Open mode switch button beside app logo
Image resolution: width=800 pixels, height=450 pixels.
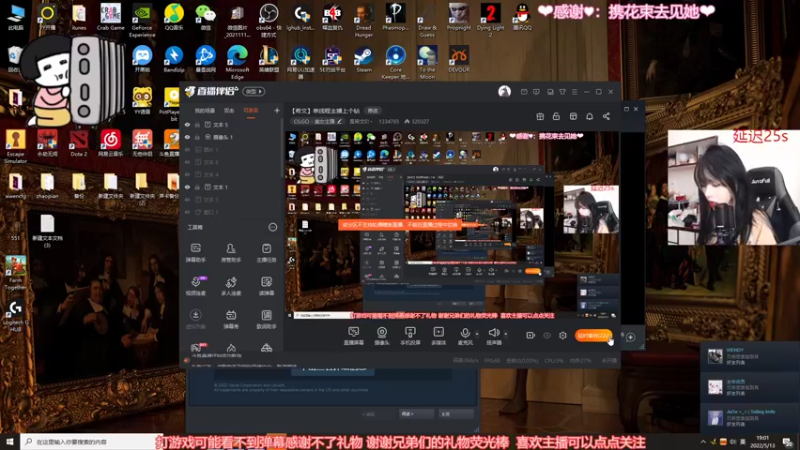[254, 91]
